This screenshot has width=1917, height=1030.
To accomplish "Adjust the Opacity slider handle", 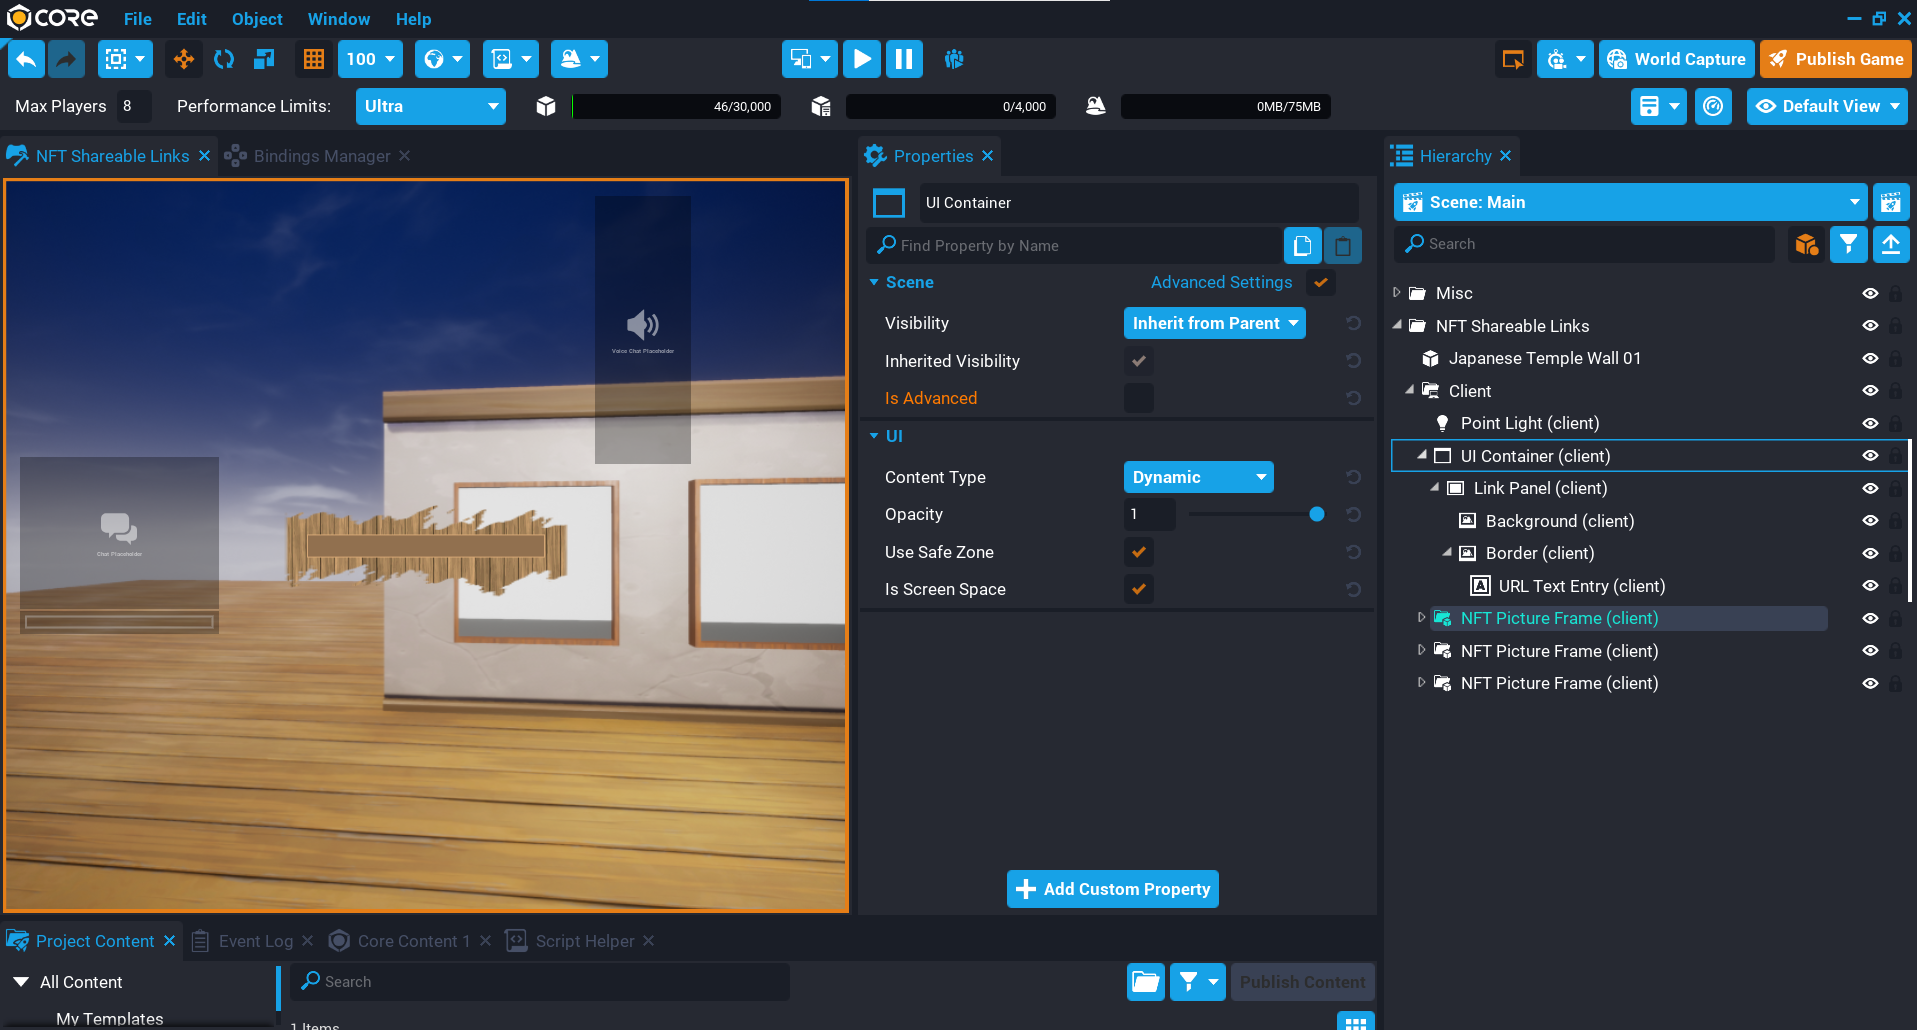I will pos(1316,514).
